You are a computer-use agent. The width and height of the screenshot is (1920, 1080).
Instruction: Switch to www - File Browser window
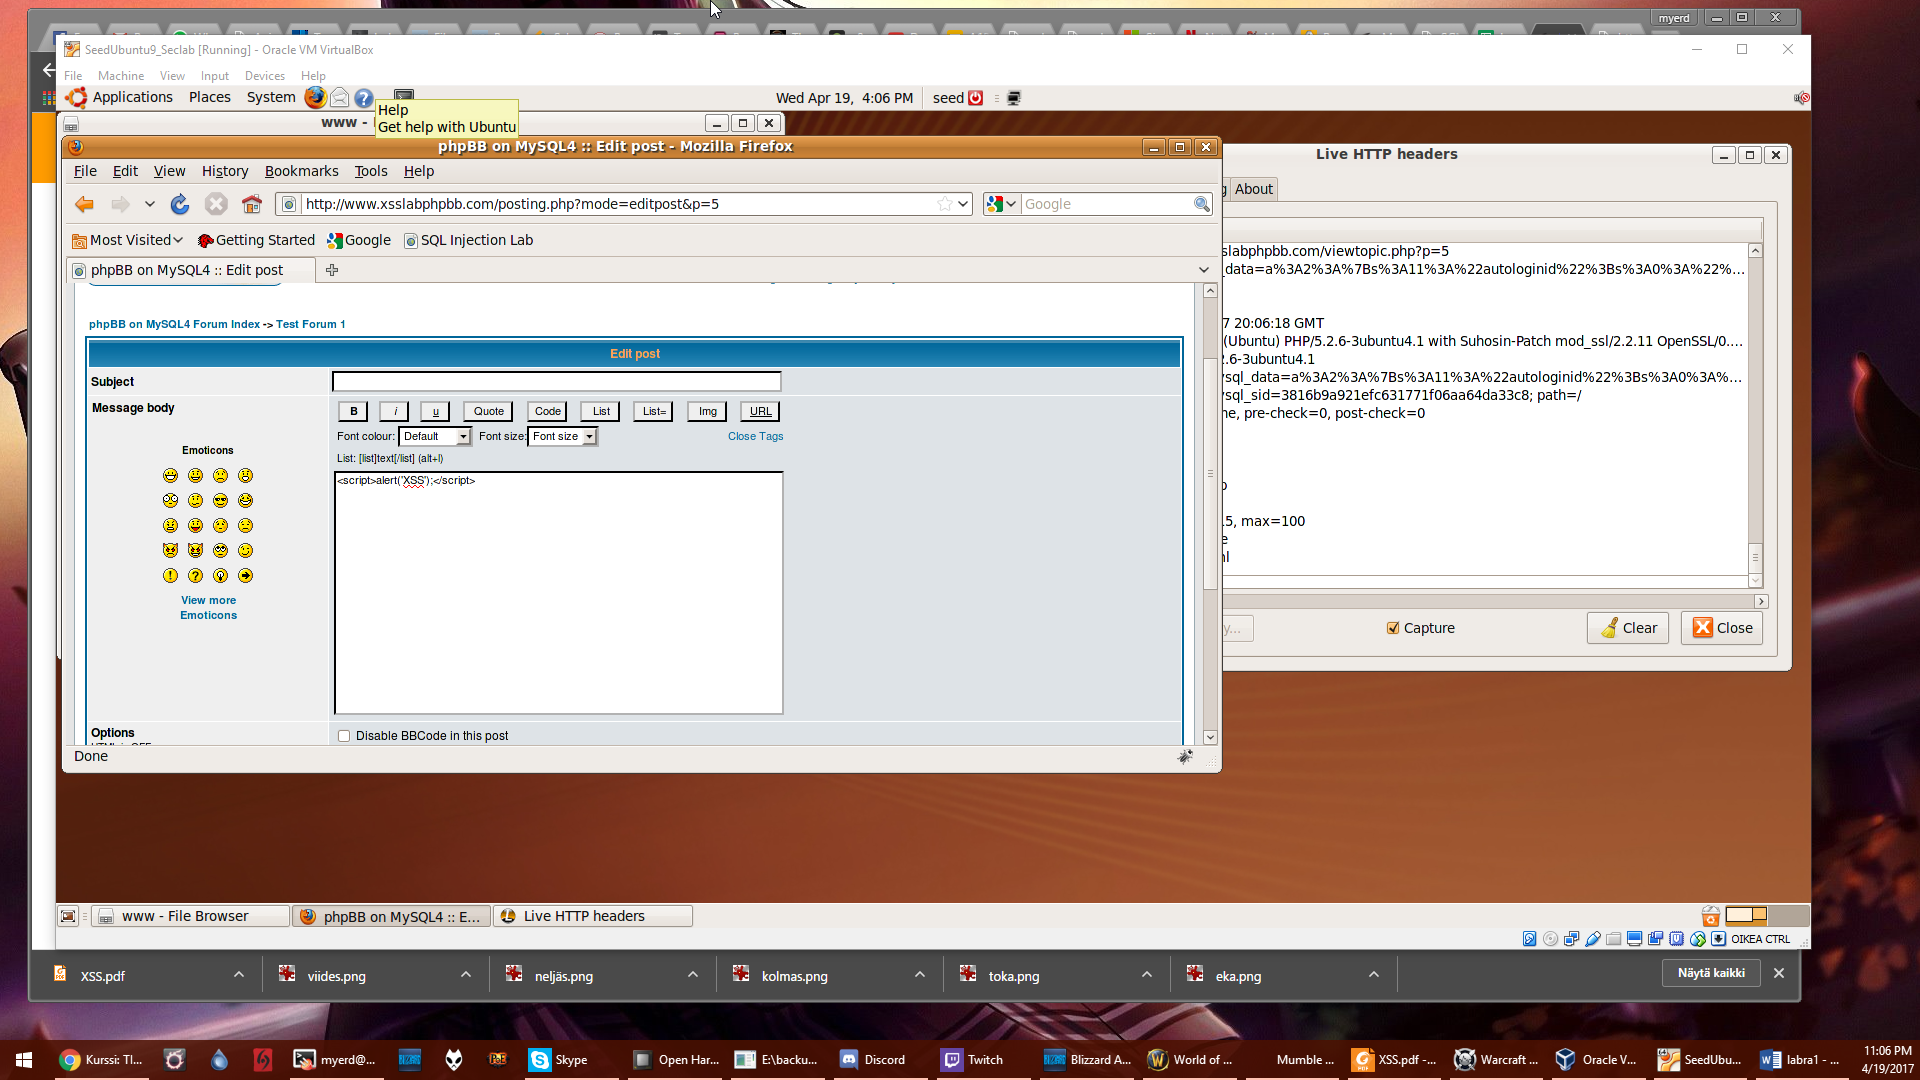[190, 916]
